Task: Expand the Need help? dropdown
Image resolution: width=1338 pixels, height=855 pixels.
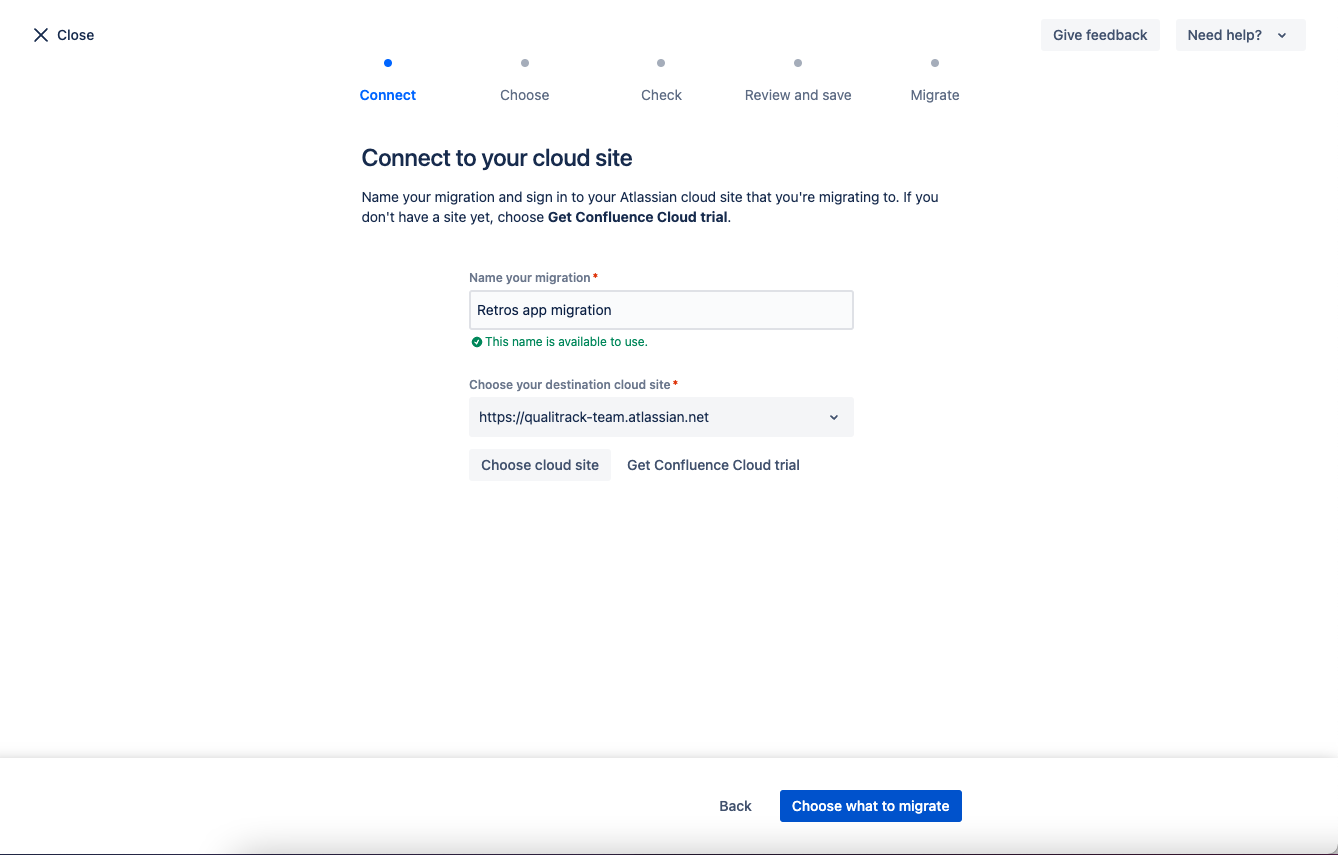Action: pos(1240,35)
